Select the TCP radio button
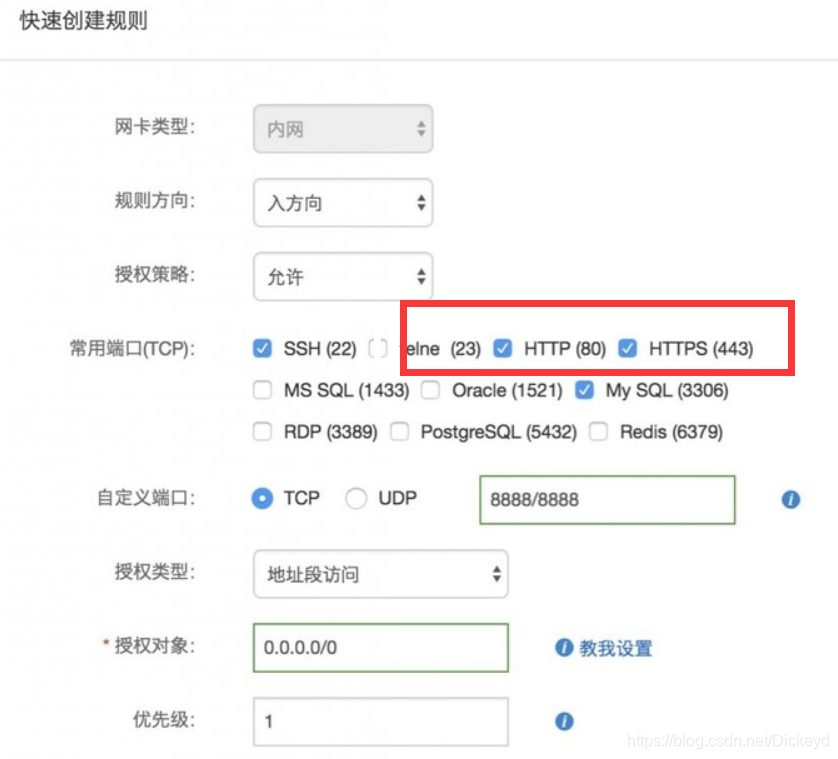The width and height of the screenshot is (838, 759). 262,498
